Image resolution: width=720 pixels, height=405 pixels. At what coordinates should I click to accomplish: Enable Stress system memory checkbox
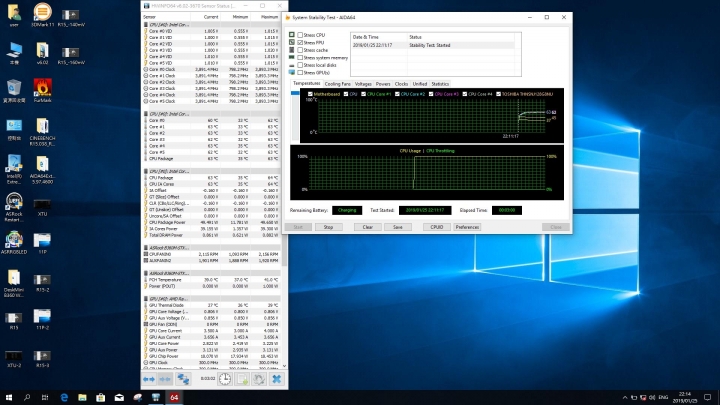300,57
